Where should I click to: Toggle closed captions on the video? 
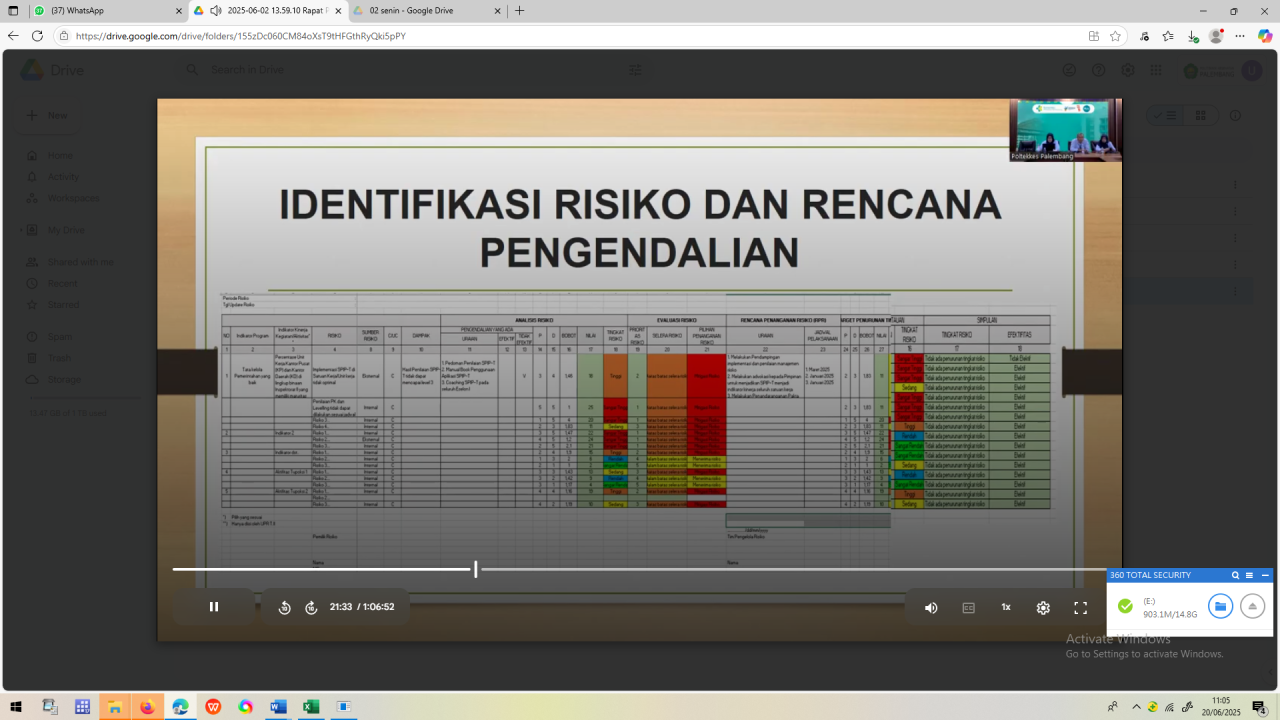[x=968, y=607]
